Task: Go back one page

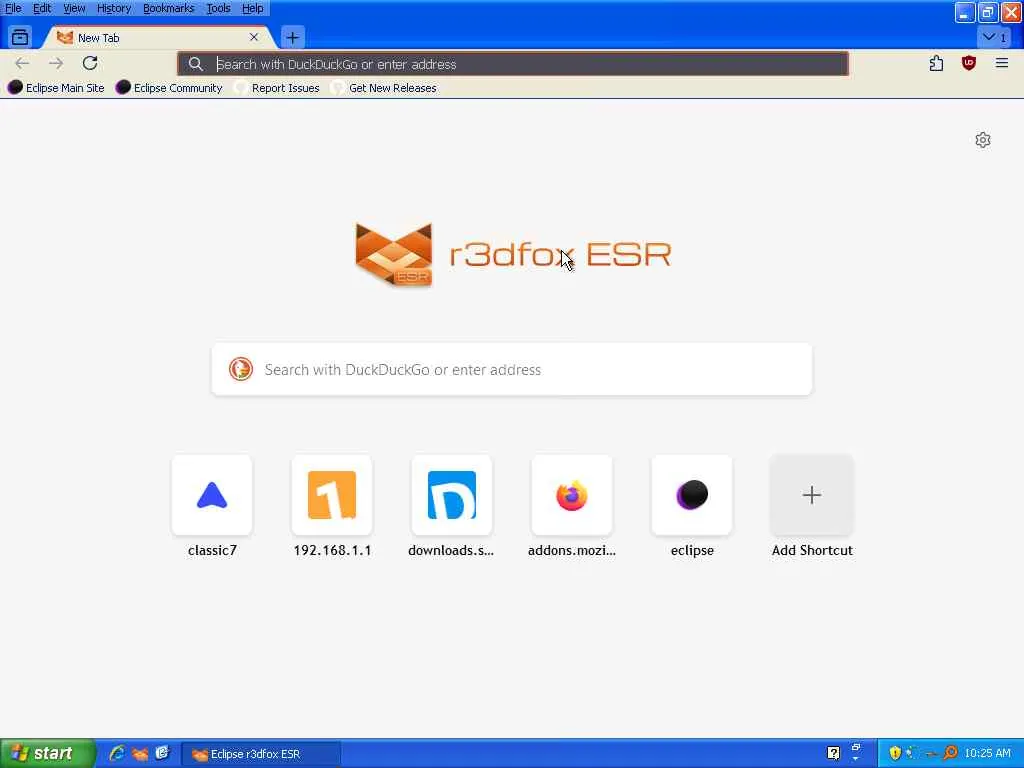Action: [x=22, y=63]
